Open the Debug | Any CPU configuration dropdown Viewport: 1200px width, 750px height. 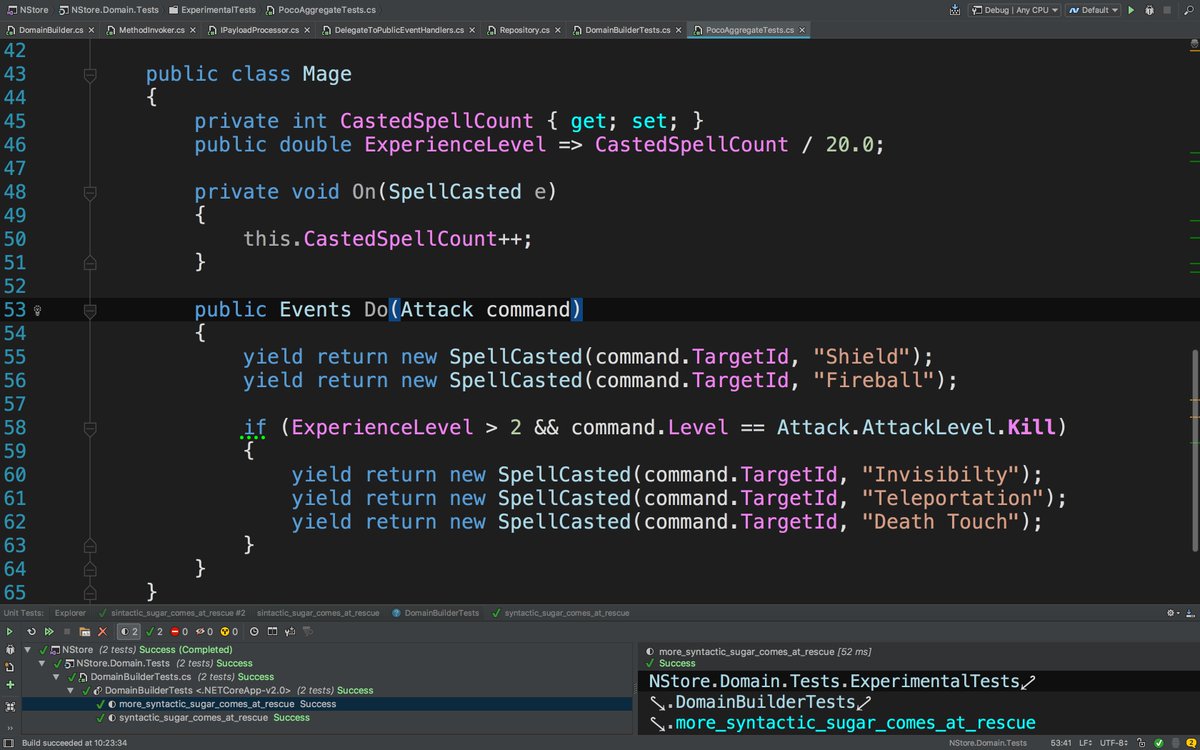(x=1014, y=10)
